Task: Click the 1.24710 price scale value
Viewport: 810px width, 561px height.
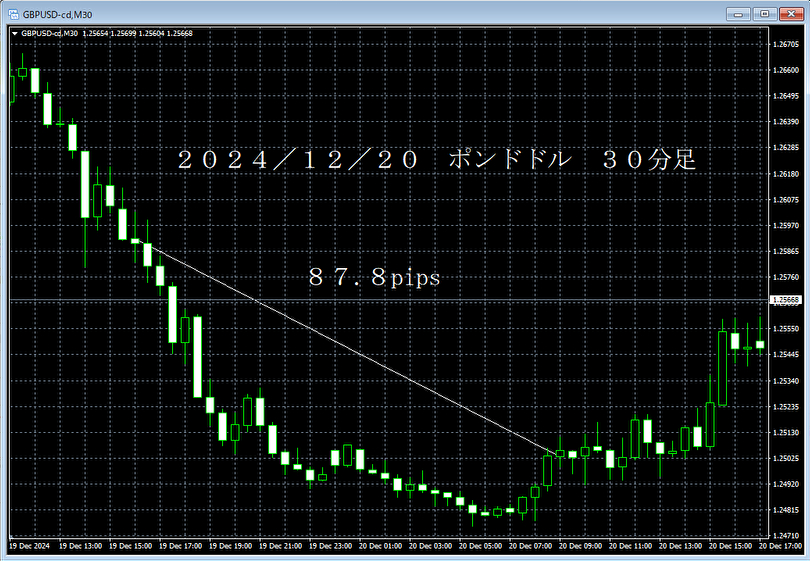Action: pyautogui.click(x=786, y=536)
